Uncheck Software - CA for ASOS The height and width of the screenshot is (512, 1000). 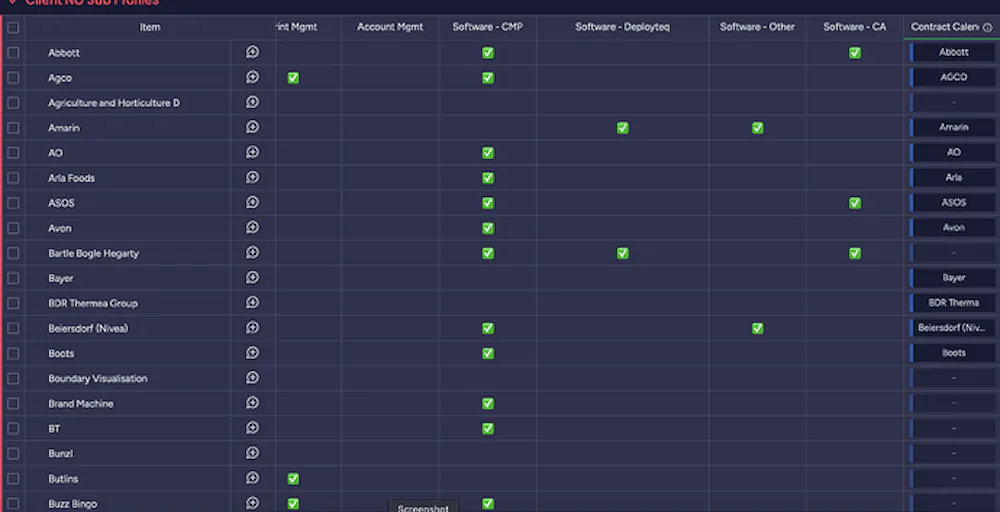(x=855, y=203)
